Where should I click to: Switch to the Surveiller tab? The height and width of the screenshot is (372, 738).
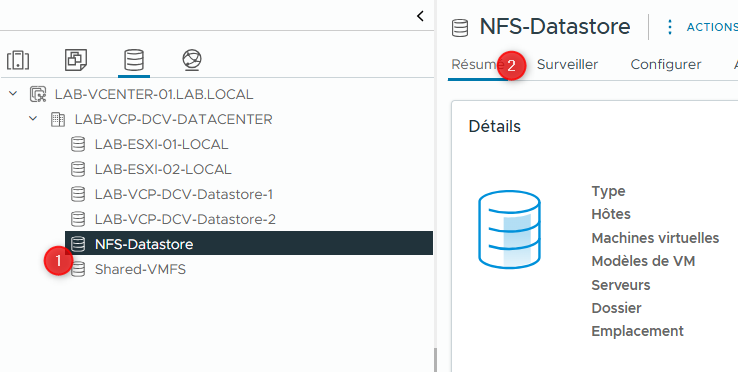[x=567, y=65]
